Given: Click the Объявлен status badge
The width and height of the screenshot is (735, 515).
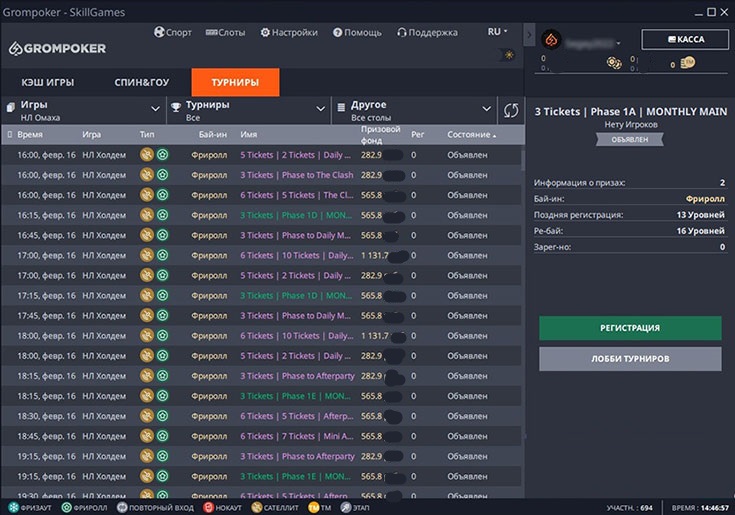Looking at the screenshot, I should pos(630,140).
